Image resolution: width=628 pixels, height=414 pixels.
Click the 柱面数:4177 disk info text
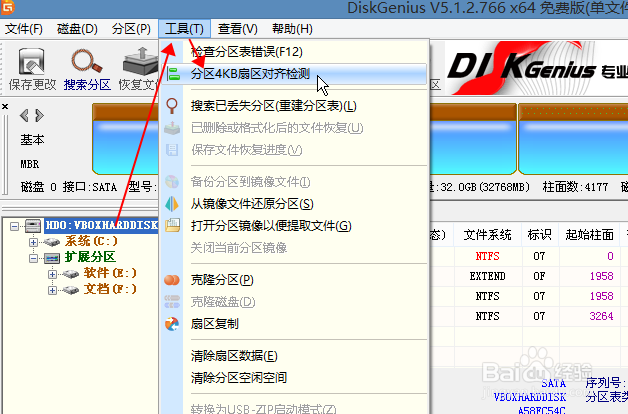[575, 187]
